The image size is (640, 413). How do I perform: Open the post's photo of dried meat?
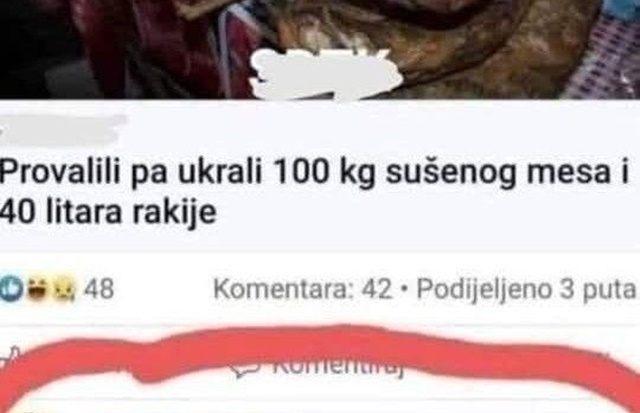(x=320, y=49)
